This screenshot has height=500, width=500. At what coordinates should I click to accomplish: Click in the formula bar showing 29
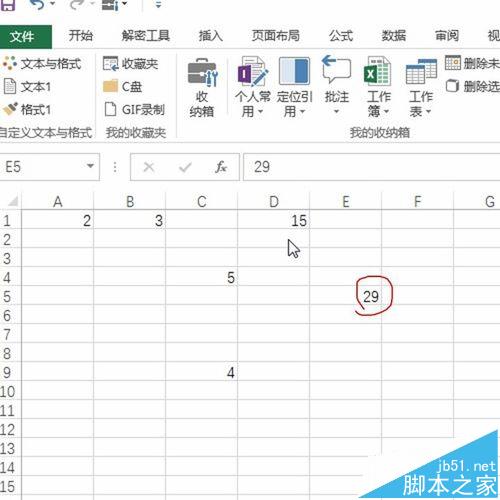pos(372,167)
